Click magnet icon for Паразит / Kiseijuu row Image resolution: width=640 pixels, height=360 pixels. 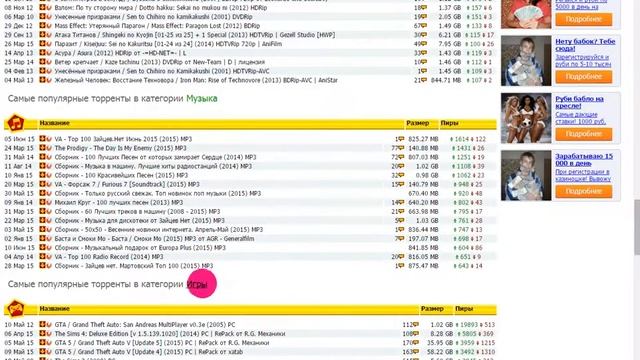pos(49,44)
